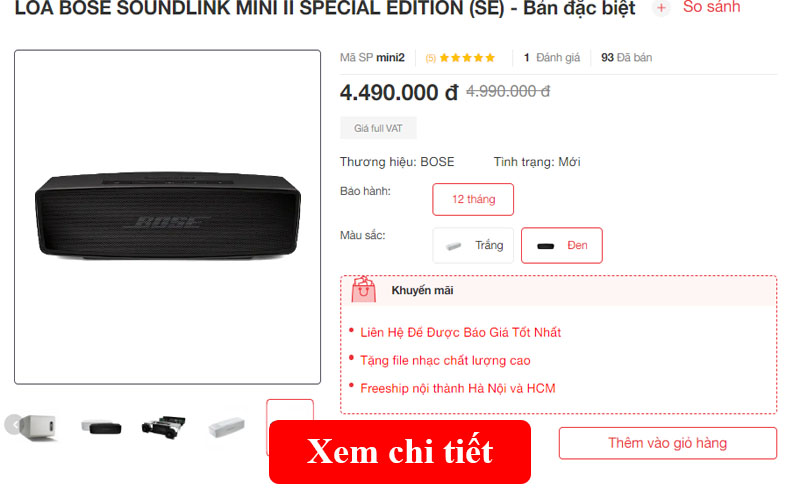Screen dimensions: 800x494
Task: Click Freeship nội thành Hà Nội promo
Action: (458, 388)
